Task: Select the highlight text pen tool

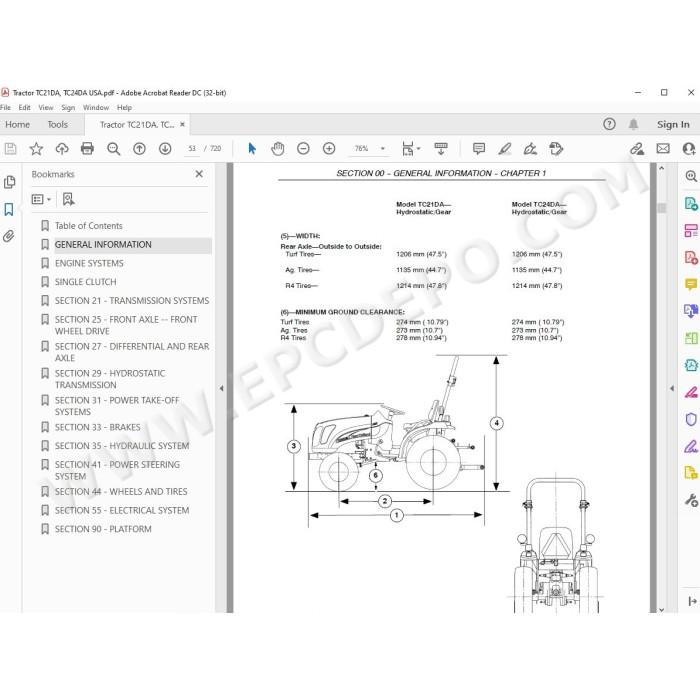Action: [504, 149]
